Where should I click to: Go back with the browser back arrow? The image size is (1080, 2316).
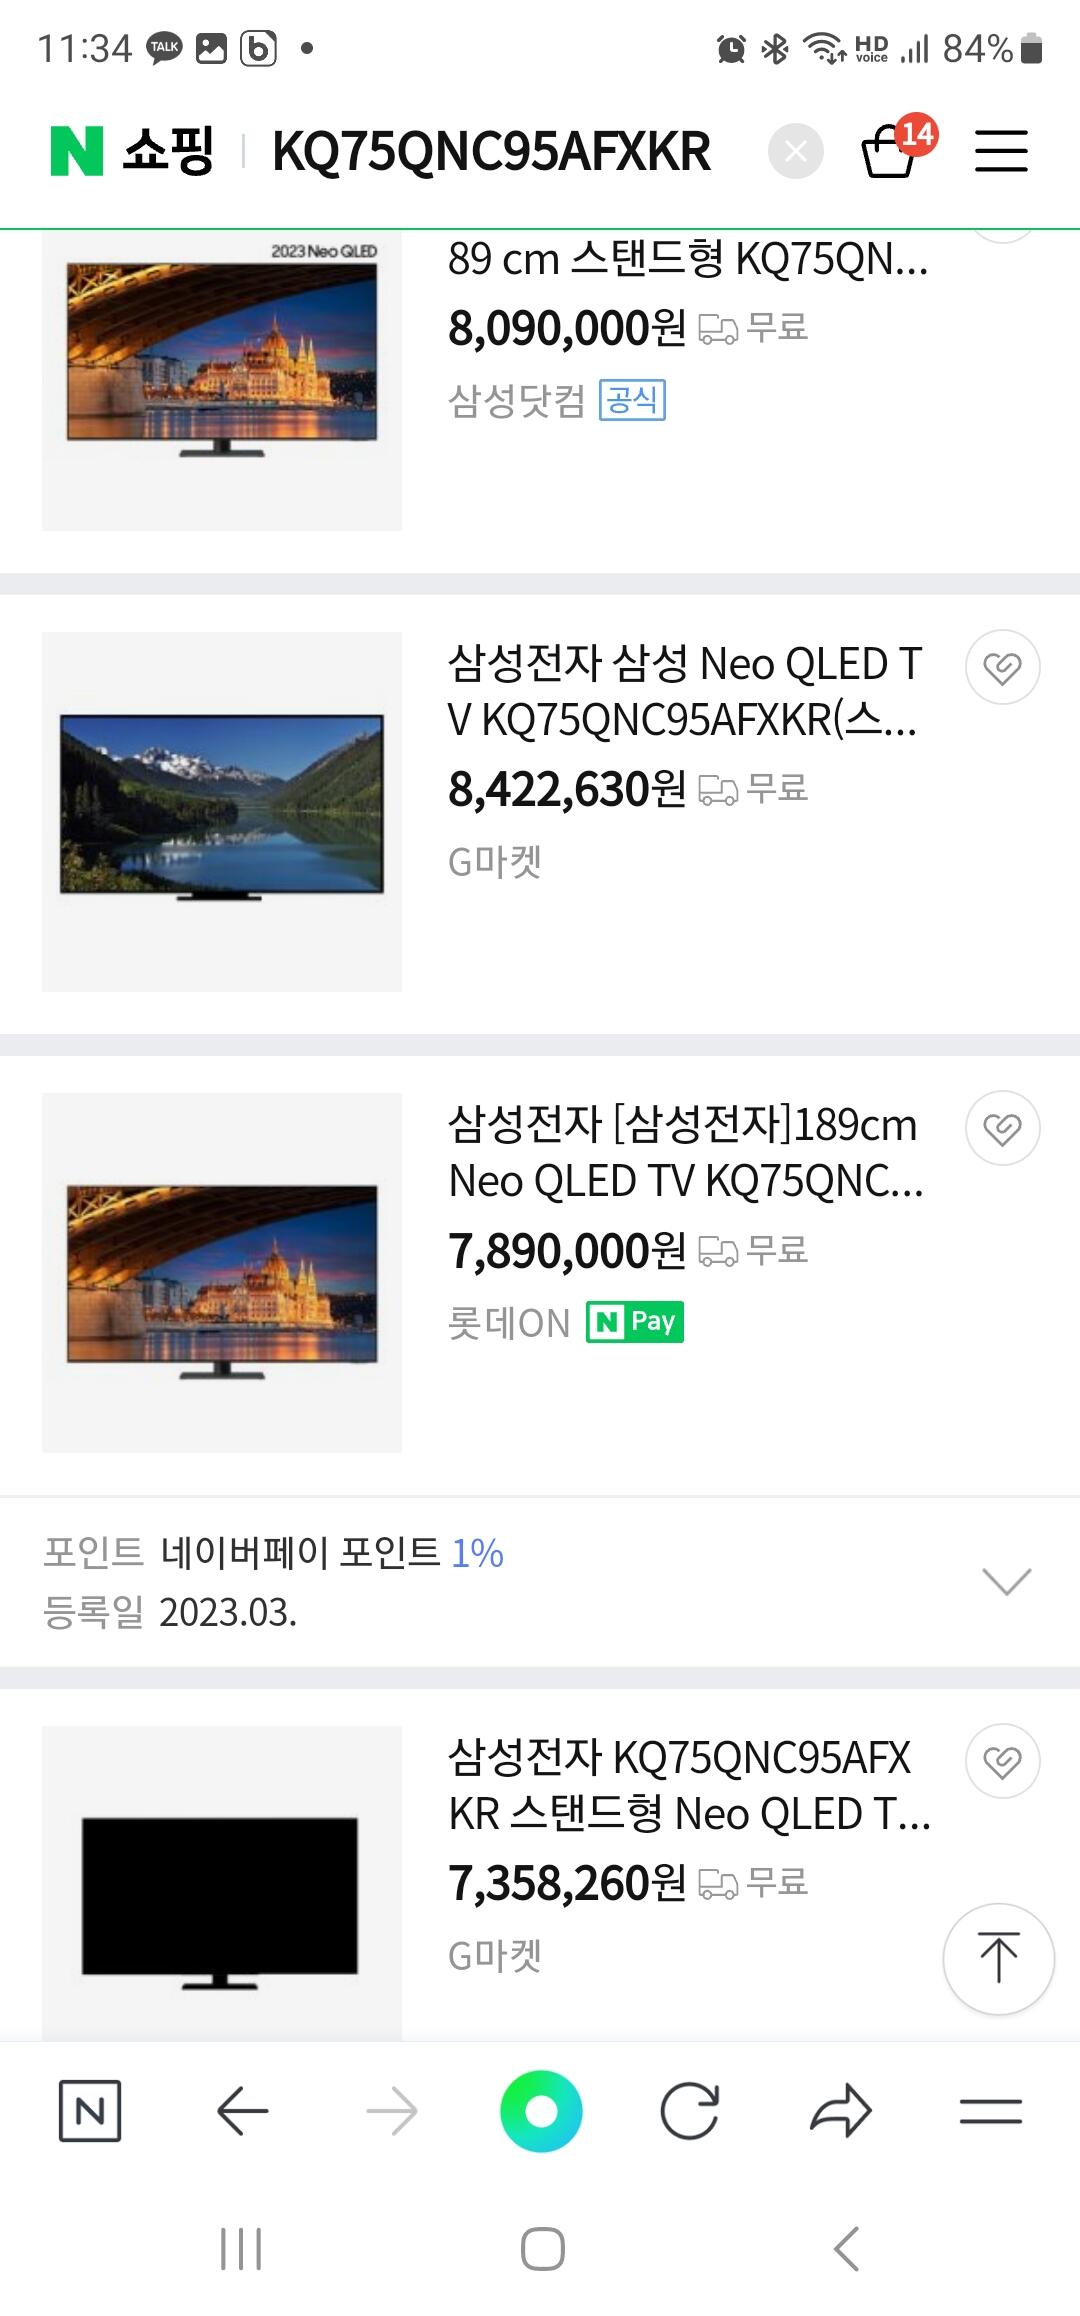[242, 2111]
